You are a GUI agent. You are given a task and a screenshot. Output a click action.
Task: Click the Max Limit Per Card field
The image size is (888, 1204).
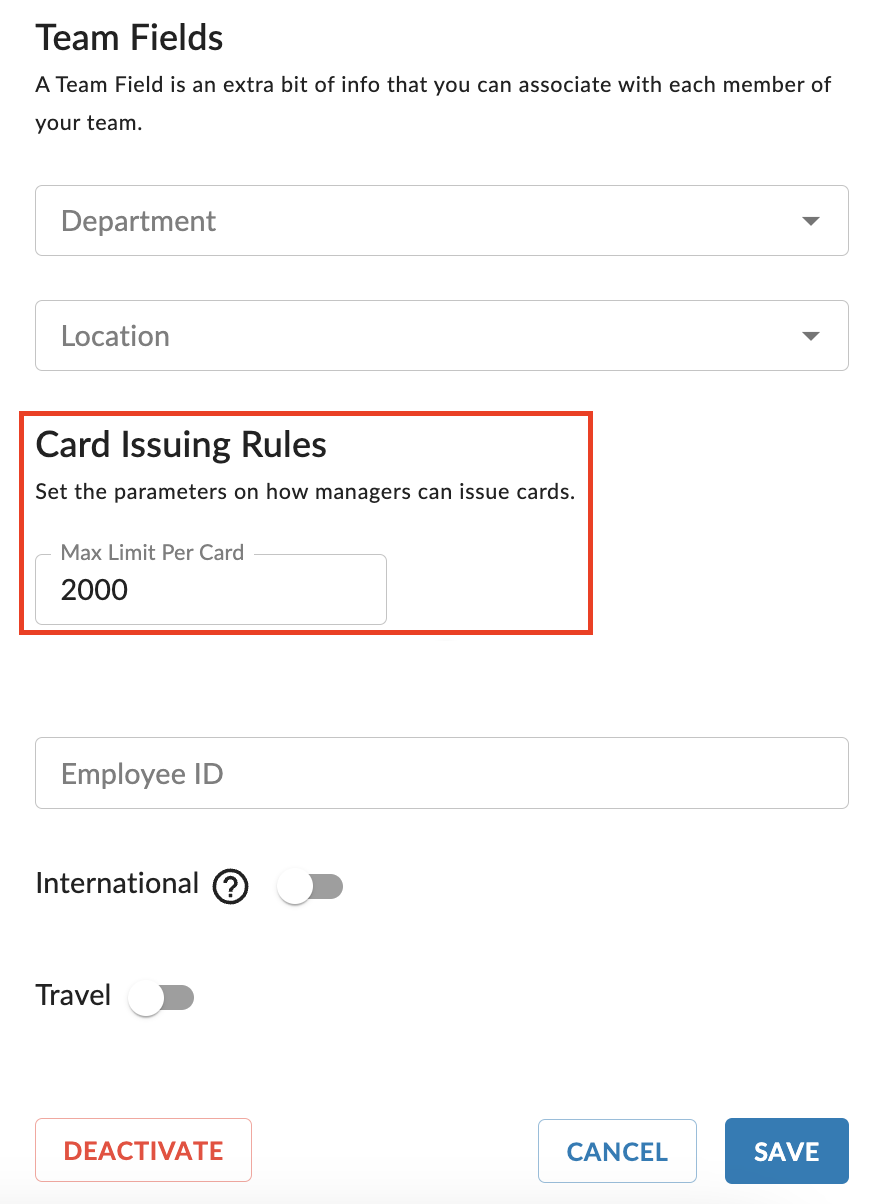[211, 589]
